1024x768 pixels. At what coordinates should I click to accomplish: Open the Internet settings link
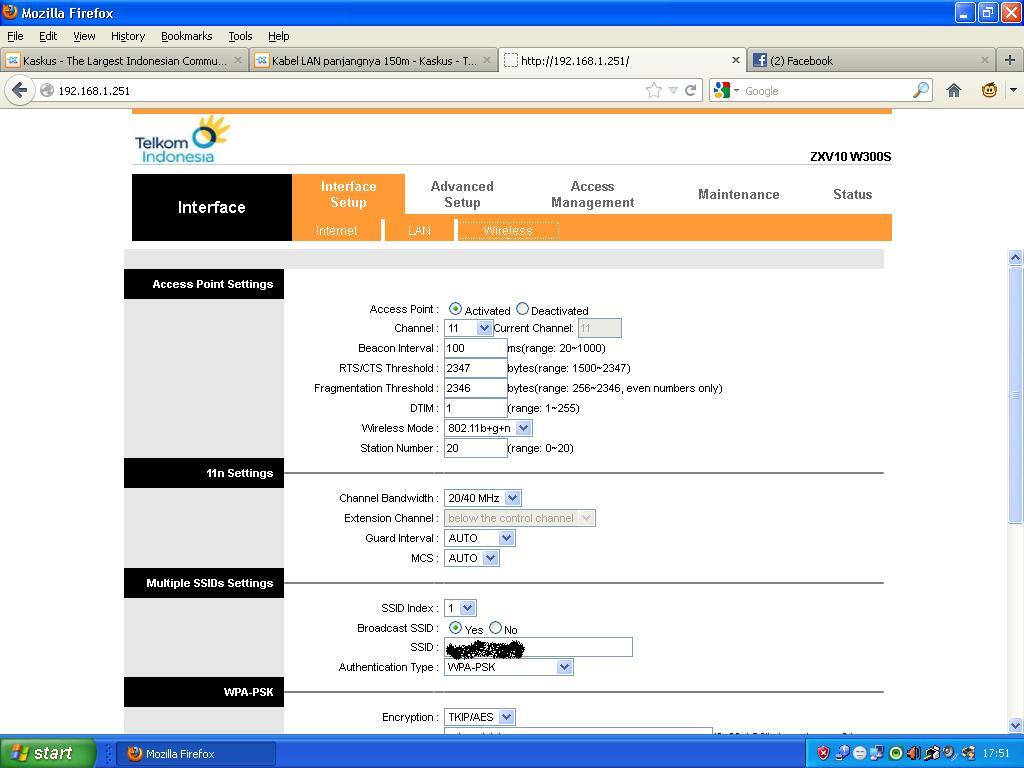[x=336, y=230]
